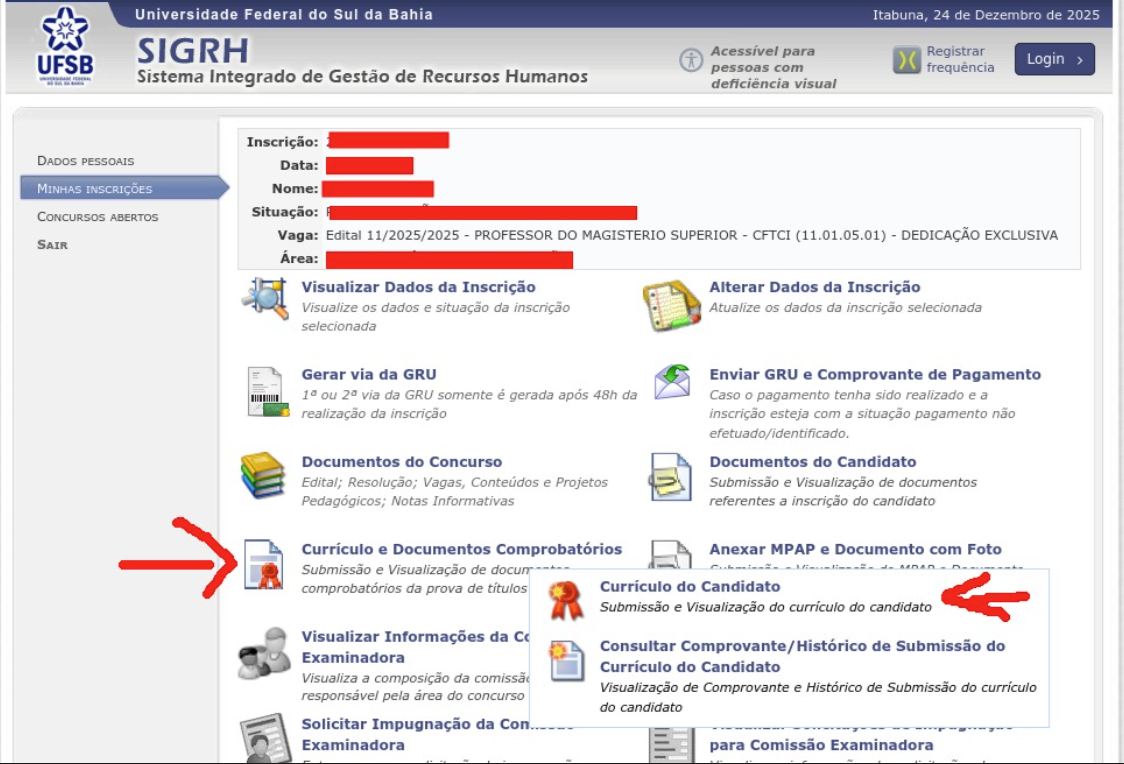The height and width of the screenshot is (764, 1124).
Task: Click the stacked books icon for Documentos do Concurso
Action: point(263,477)
